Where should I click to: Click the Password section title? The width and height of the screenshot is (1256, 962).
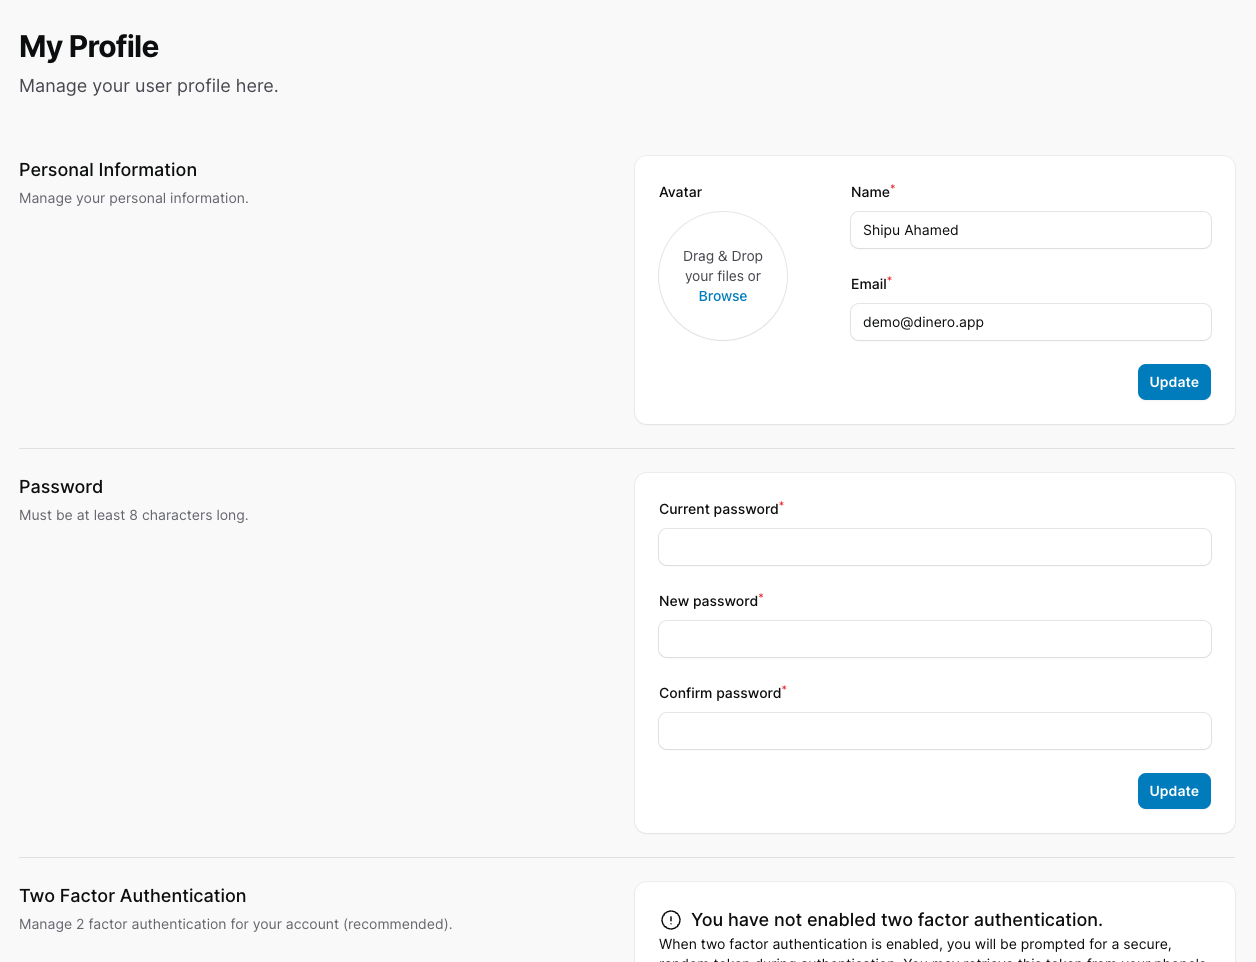61,487
